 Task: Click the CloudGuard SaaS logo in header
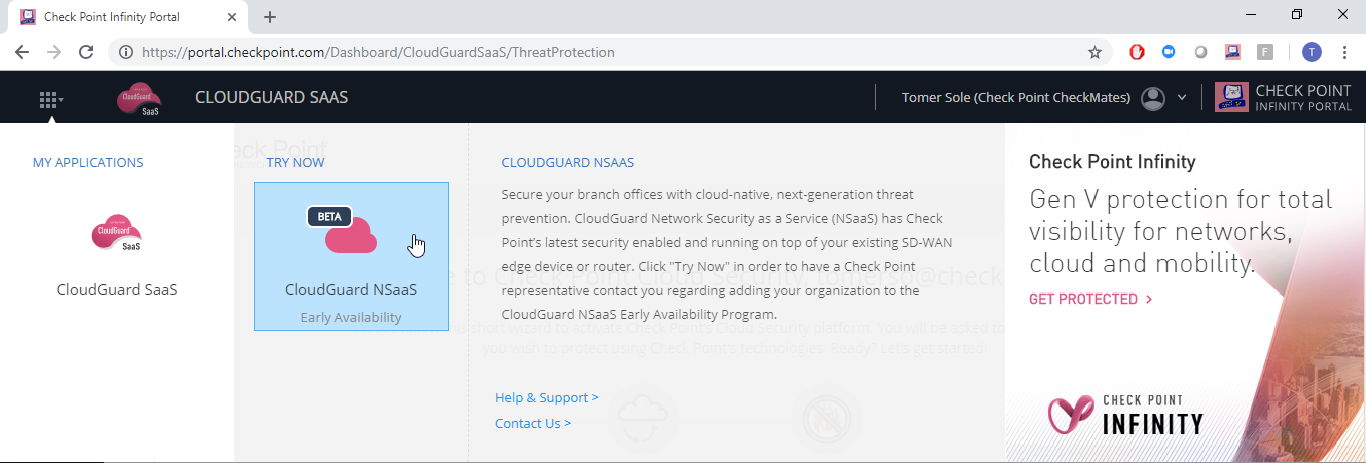coord(139,99)
